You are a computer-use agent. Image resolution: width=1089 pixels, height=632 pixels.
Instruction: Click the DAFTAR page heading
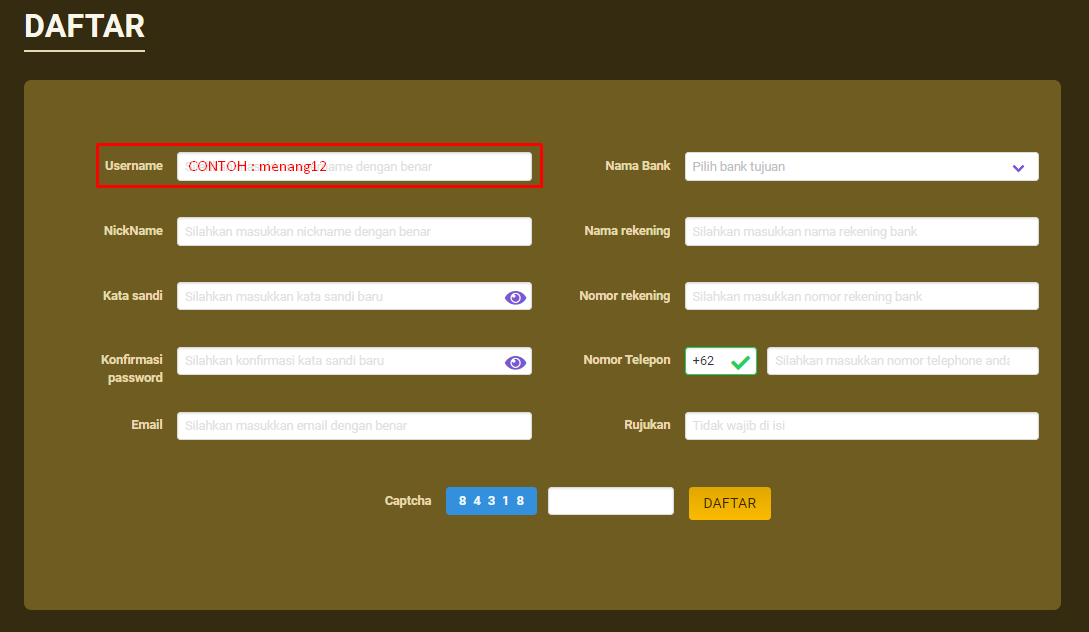coord(84,26)
